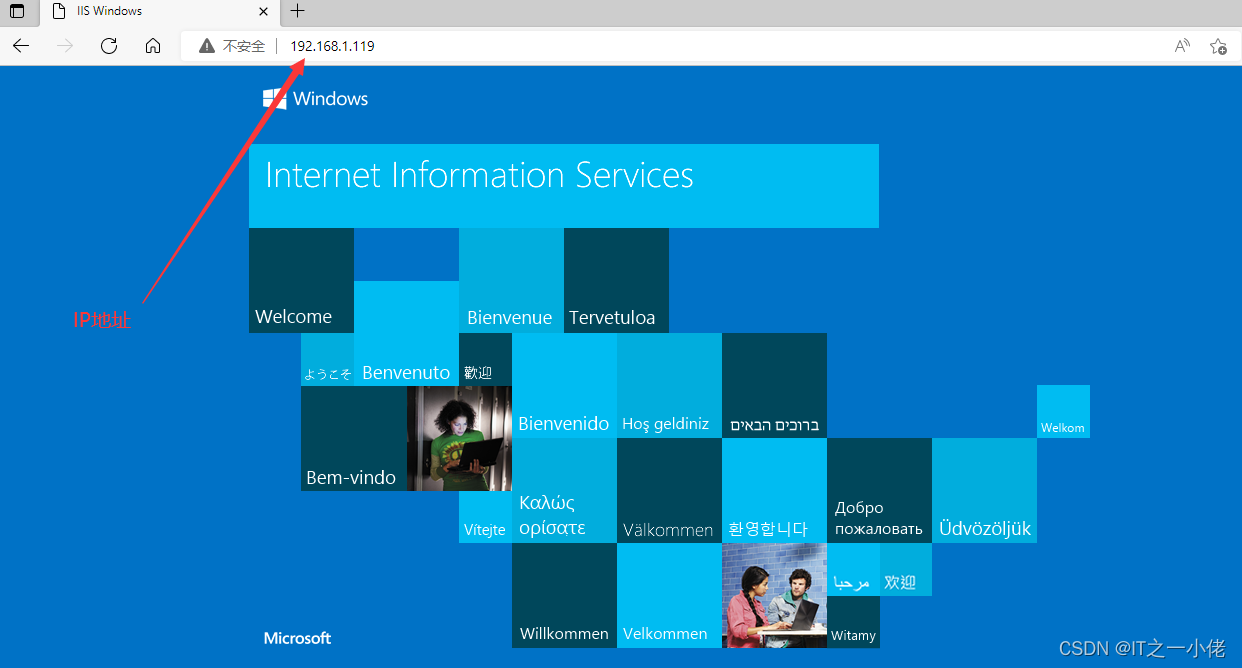Click the Bienvenue tile
Viewport: 1242px width, 668px height.
(x=511, y=280)
